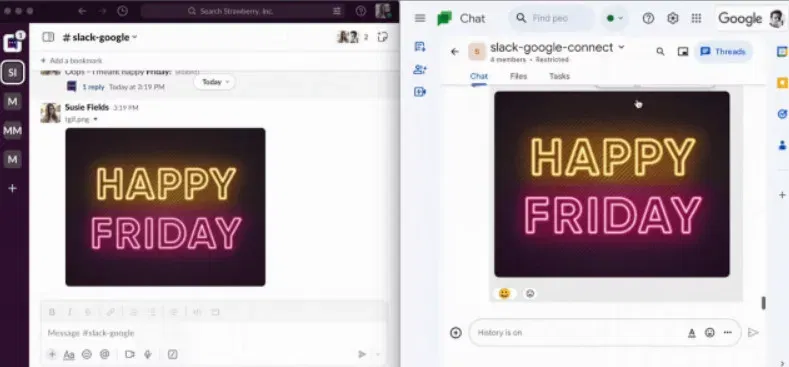
Task: Mention someone in Slack message
Action: [x=105, y=354]
